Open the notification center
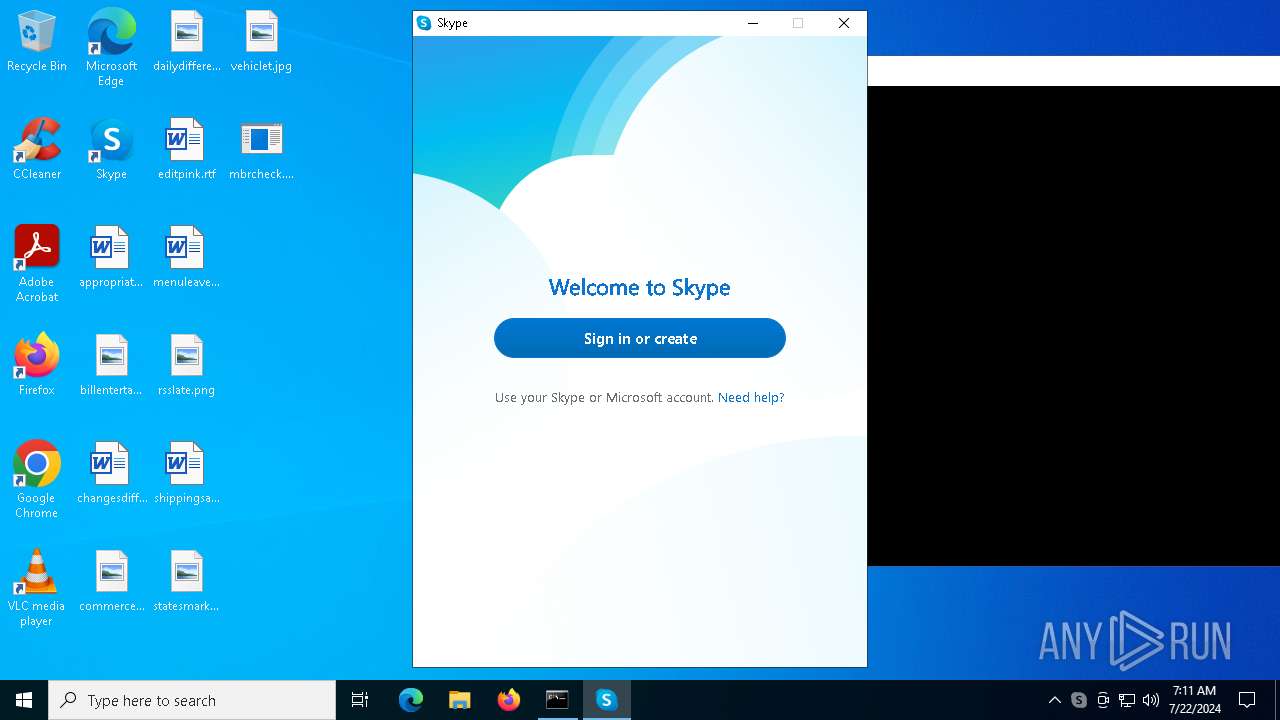 [x=1247, y=700]
